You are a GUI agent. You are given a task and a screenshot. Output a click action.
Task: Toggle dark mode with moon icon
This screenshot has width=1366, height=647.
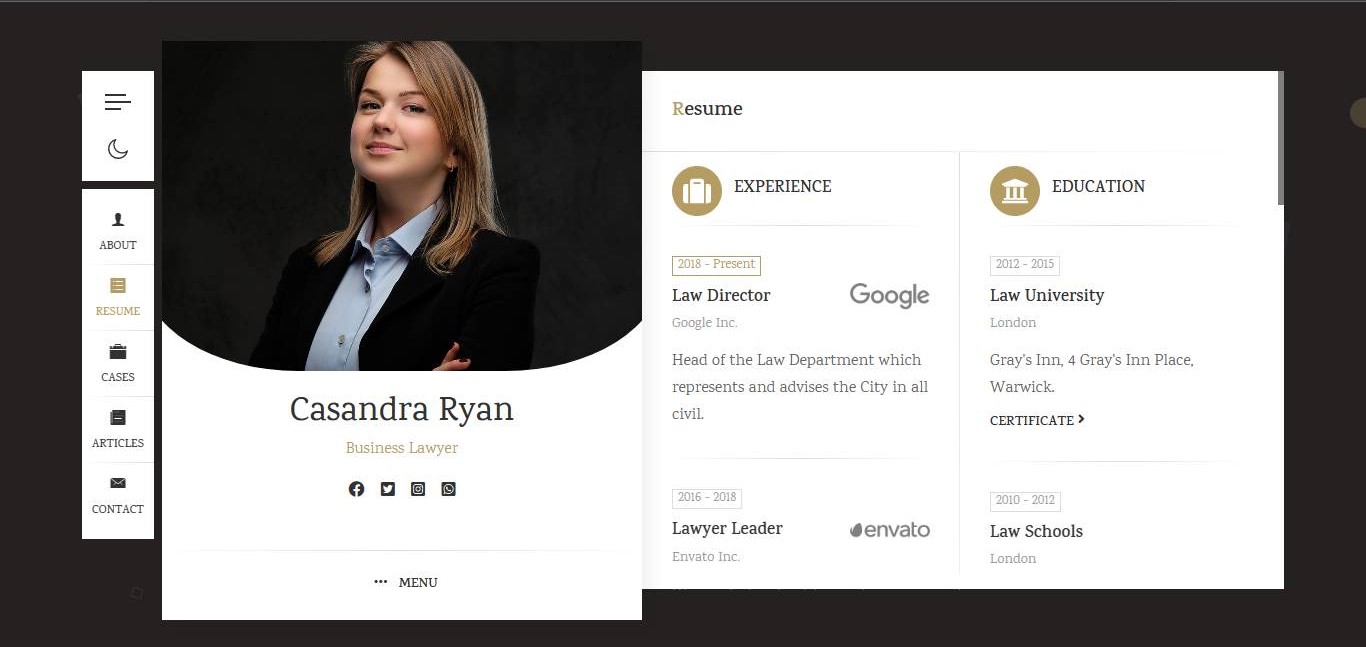117,149
